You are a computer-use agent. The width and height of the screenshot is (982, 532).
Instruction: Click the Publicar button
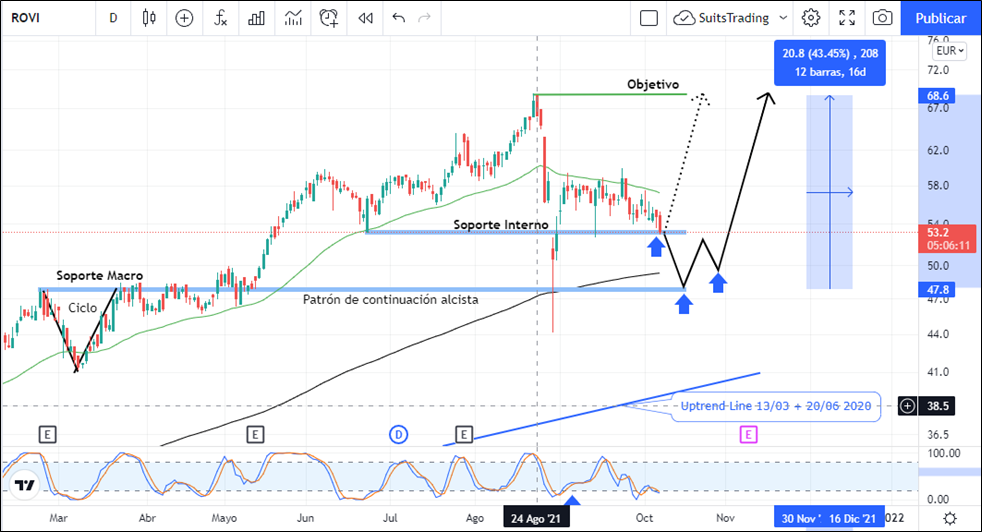[940, 18]
